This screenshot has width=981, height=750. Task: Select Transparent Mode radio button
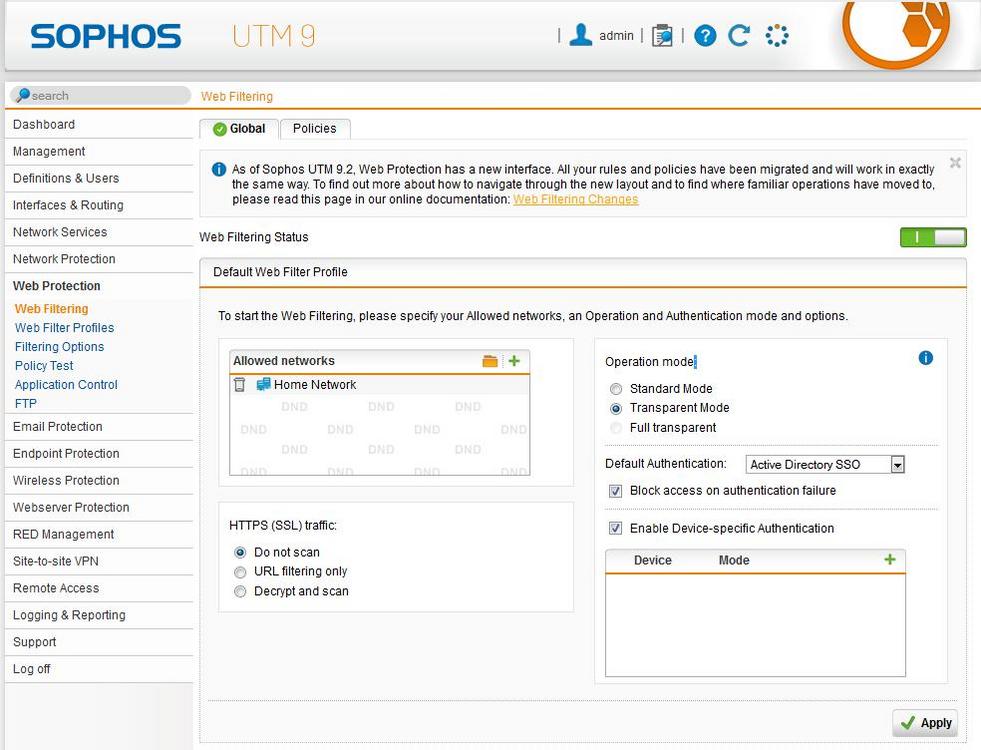(x=616, y=408)
